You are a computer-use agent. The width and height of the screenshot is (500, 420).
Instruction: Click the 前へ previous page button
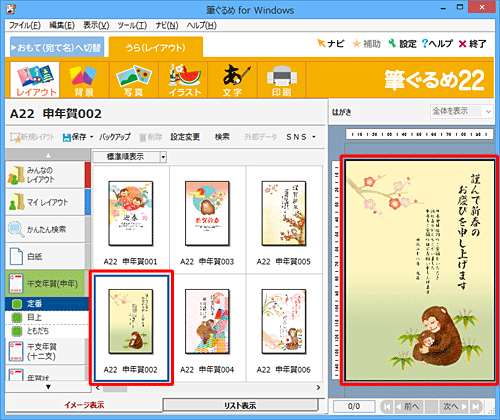[408, 406]
